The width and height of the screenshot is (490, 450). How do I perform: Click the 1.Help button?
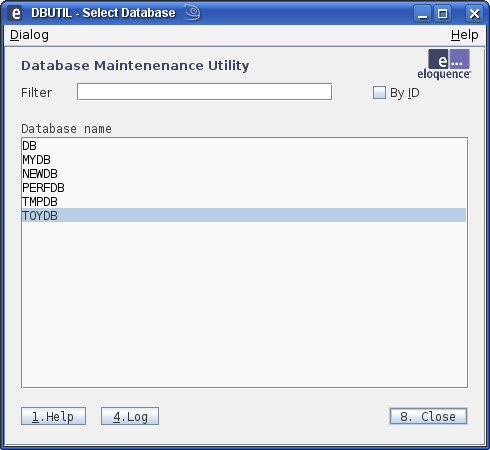(x=53, y=416)
